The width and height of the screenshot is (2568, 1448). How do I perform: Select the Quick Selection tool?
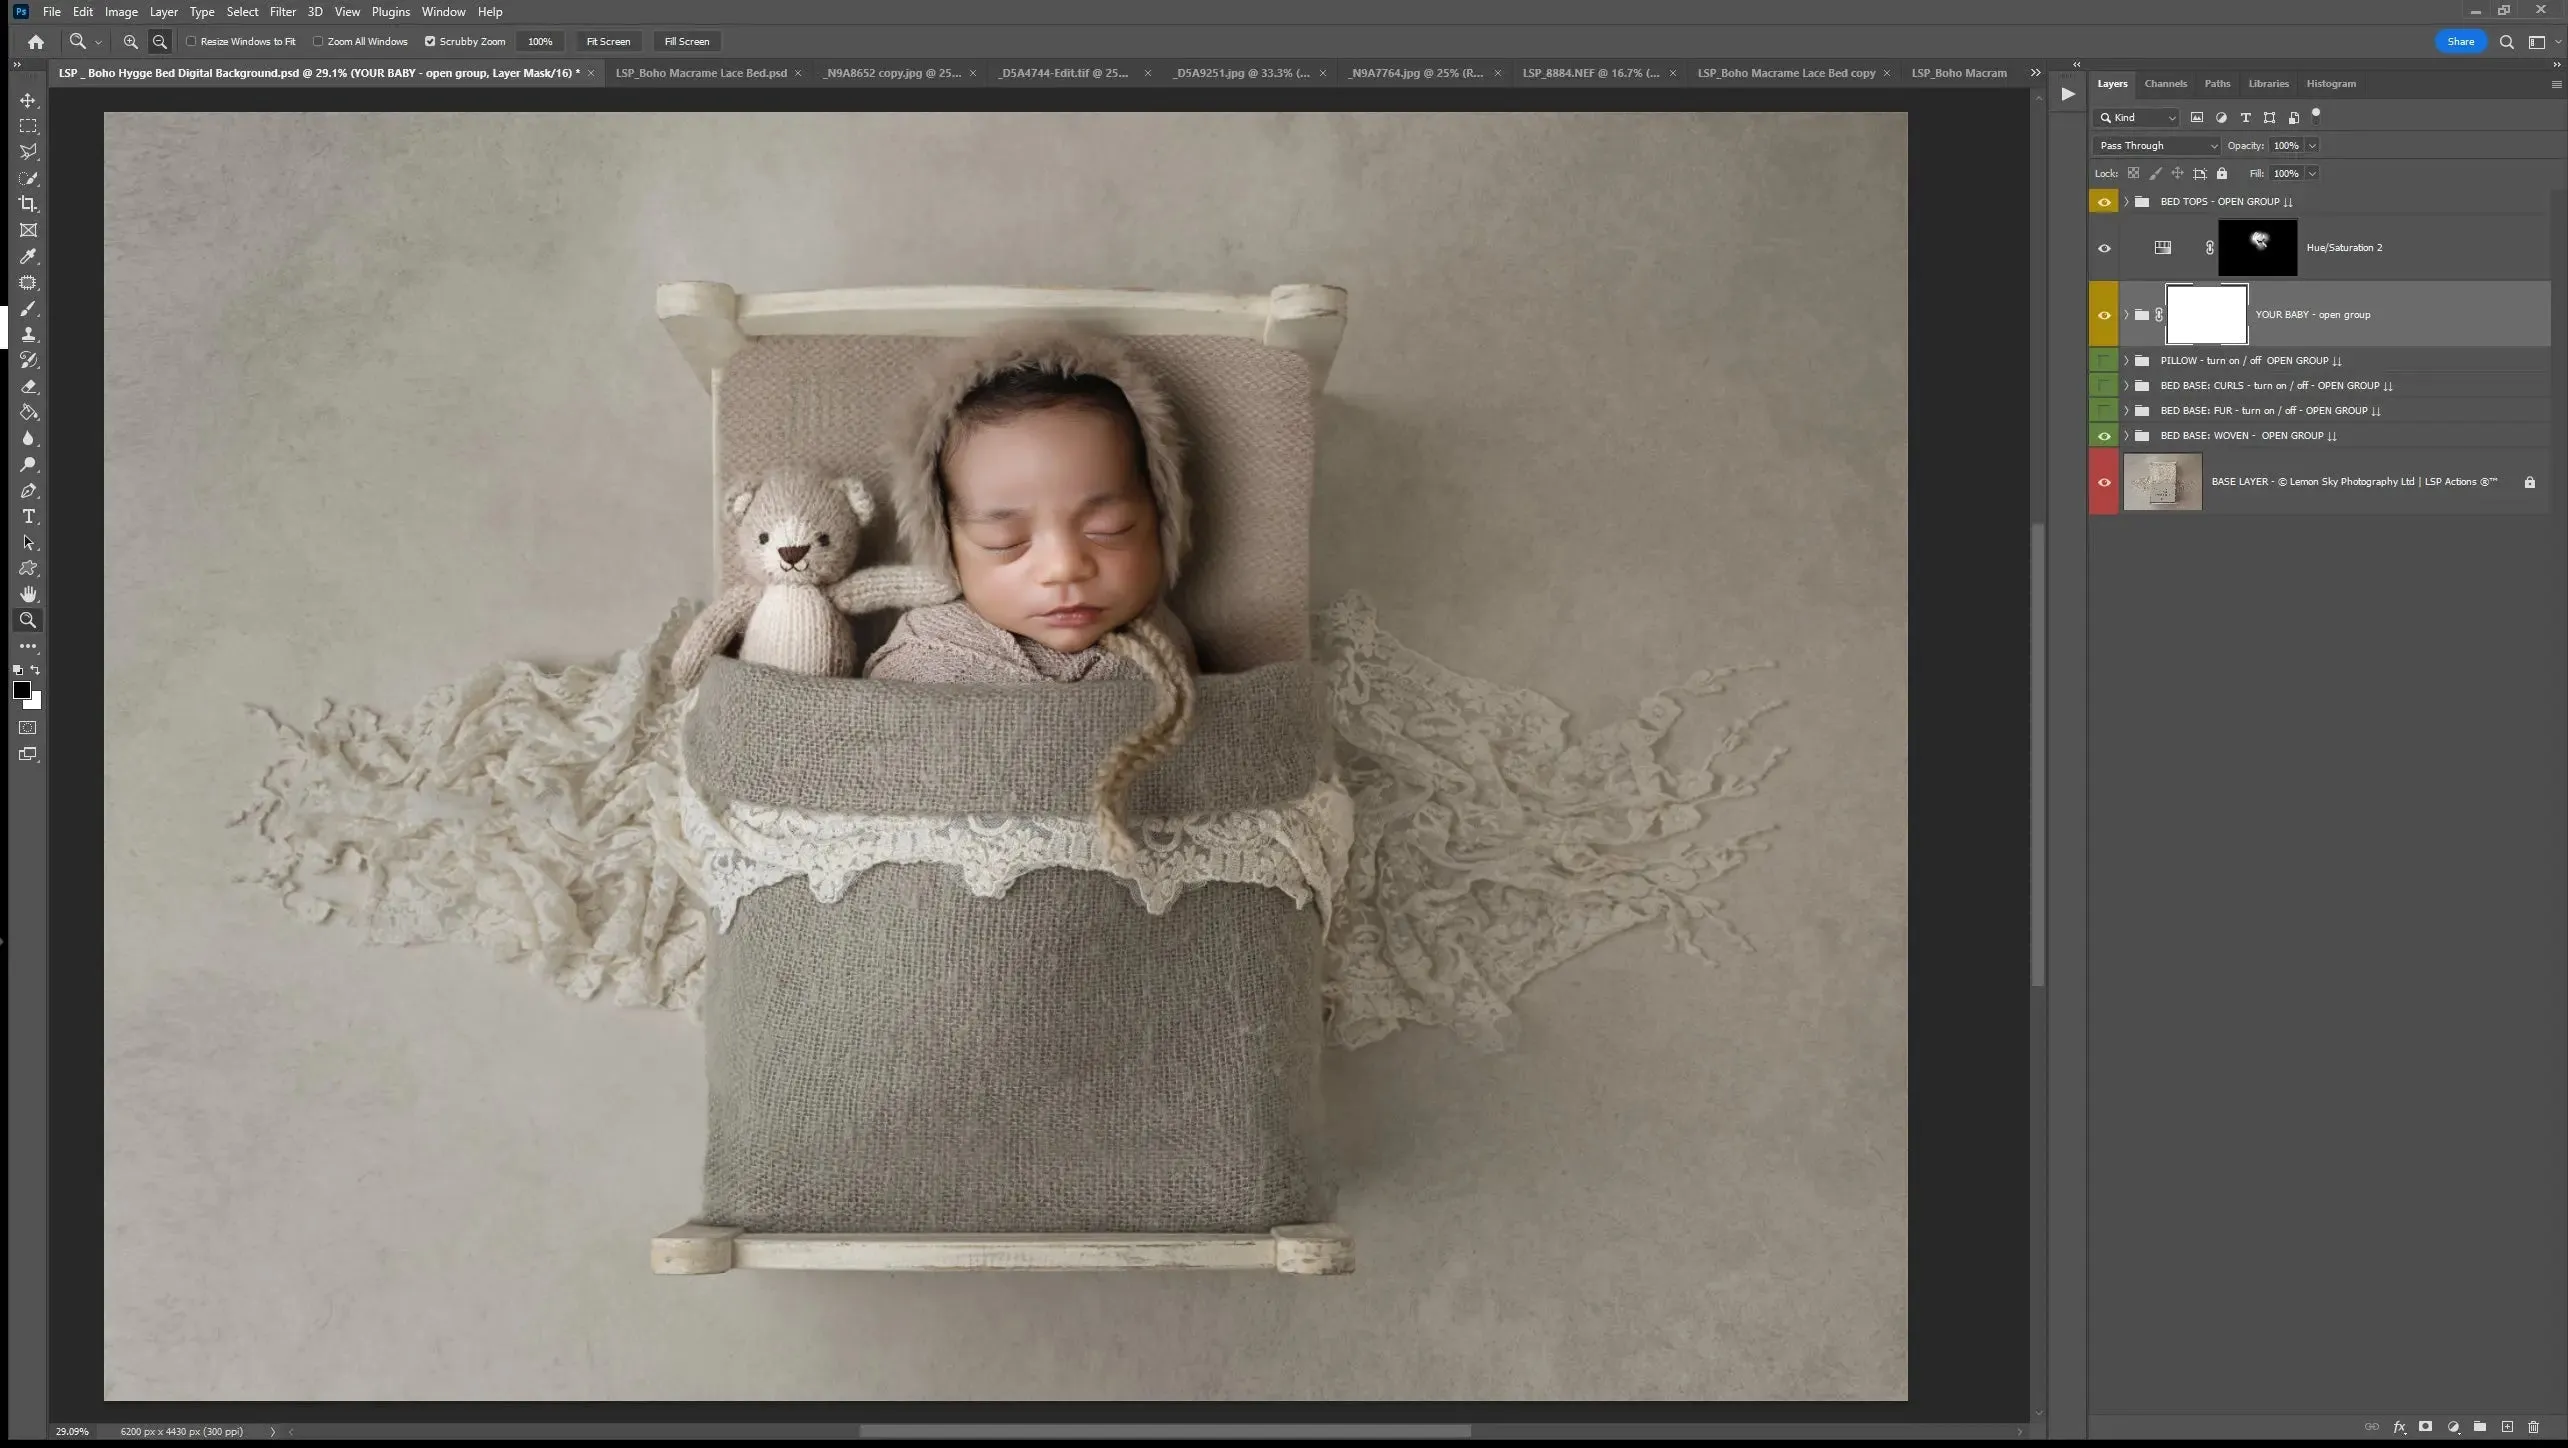[x=28, y=178]
